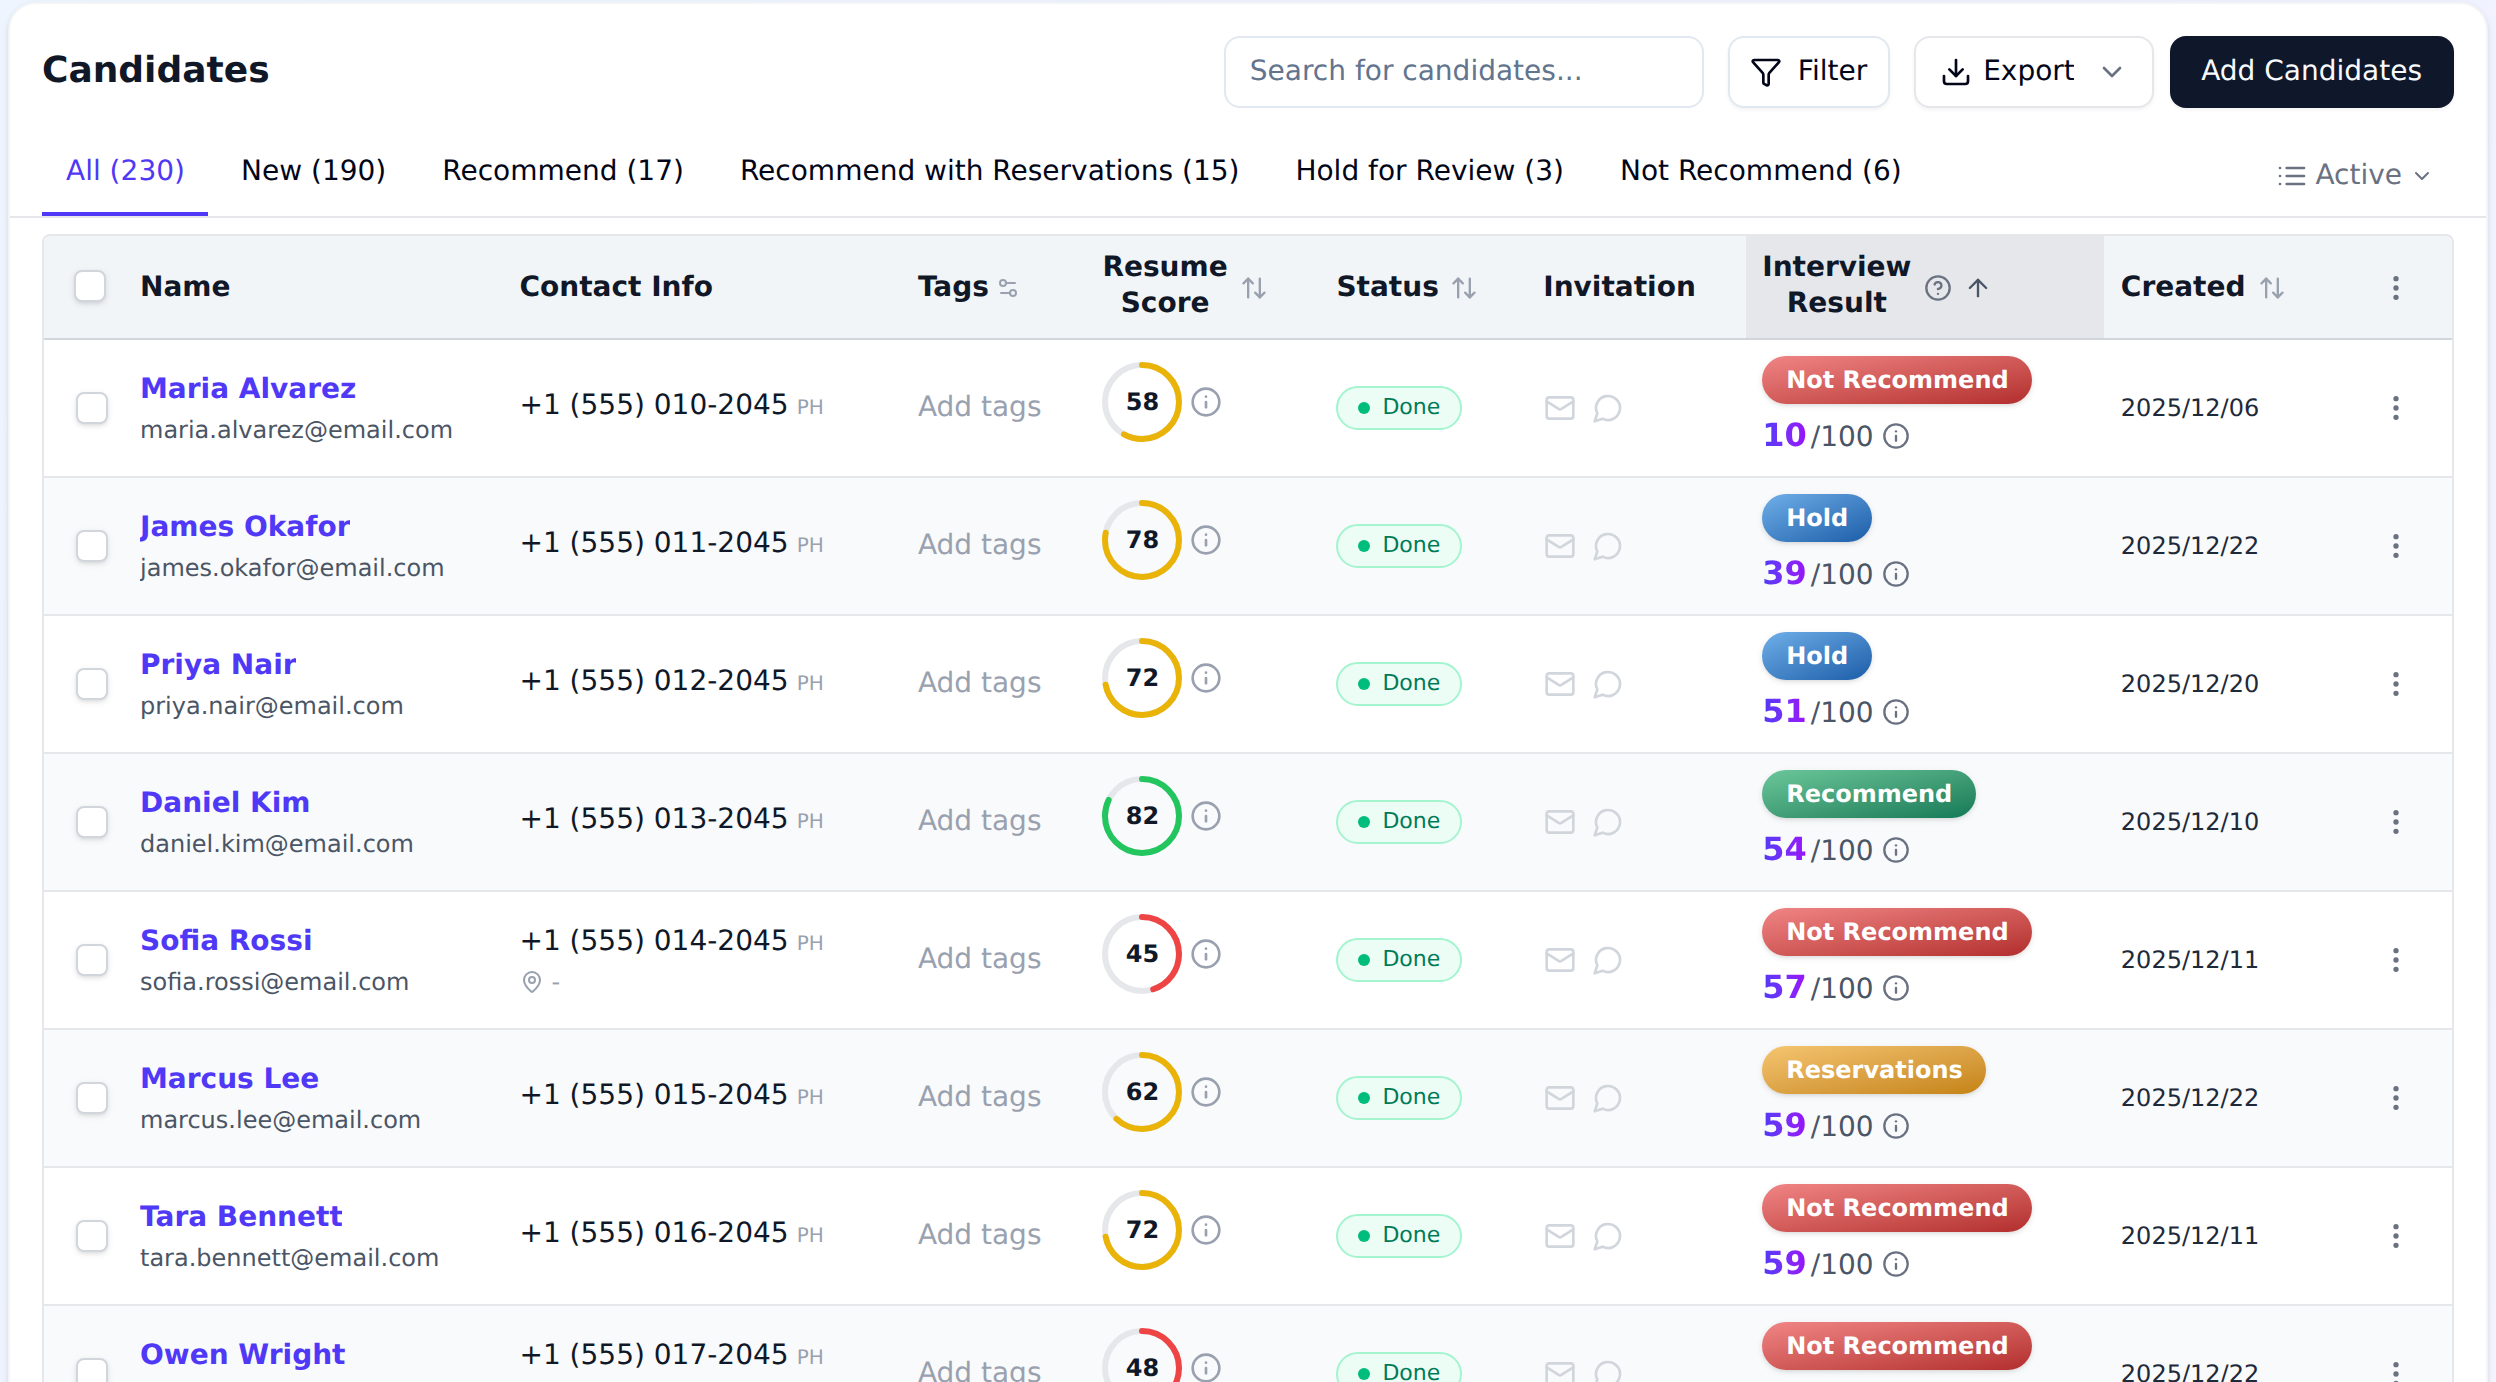Image resolution: width=2496 pixels, height=1382 pixels.
Task: Click Interview Result ascending sort arrow
Action: click(x=1978, y=288)
